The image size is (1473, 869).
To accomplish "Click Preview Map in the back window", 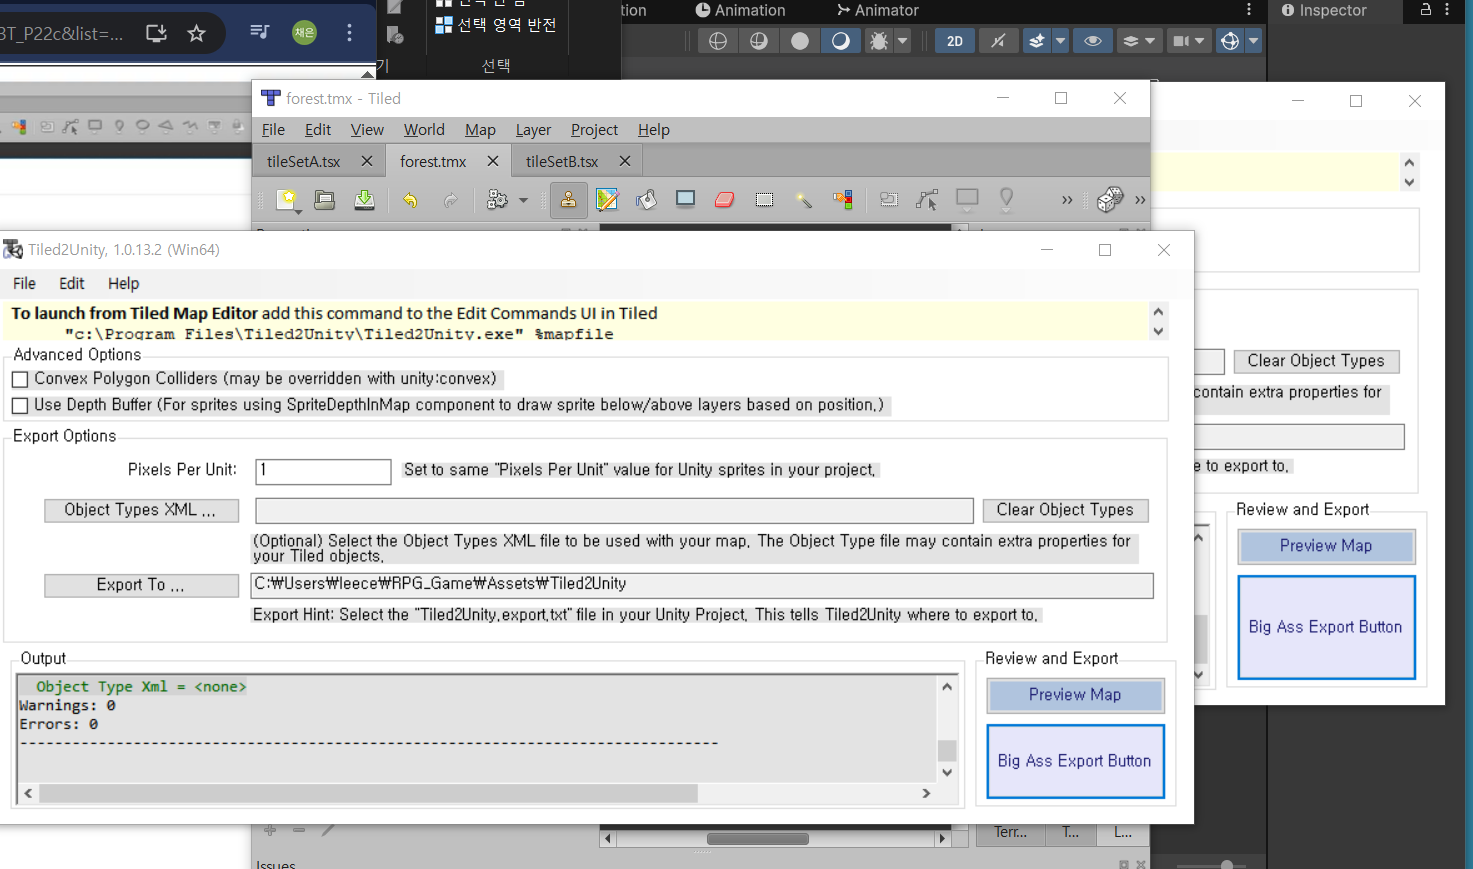I will (1326, 546).
